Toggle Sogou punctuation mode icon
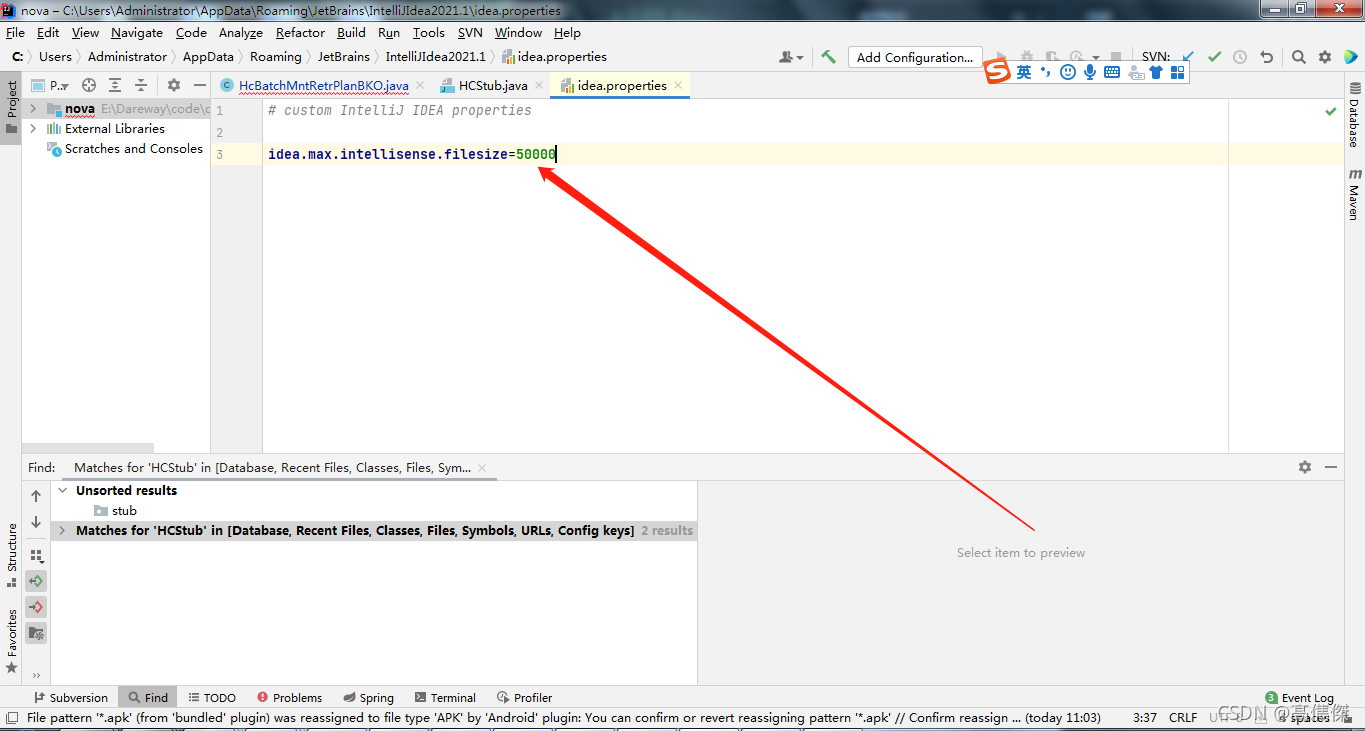Screen dimensions: 1365x731 pos(1046,72)
